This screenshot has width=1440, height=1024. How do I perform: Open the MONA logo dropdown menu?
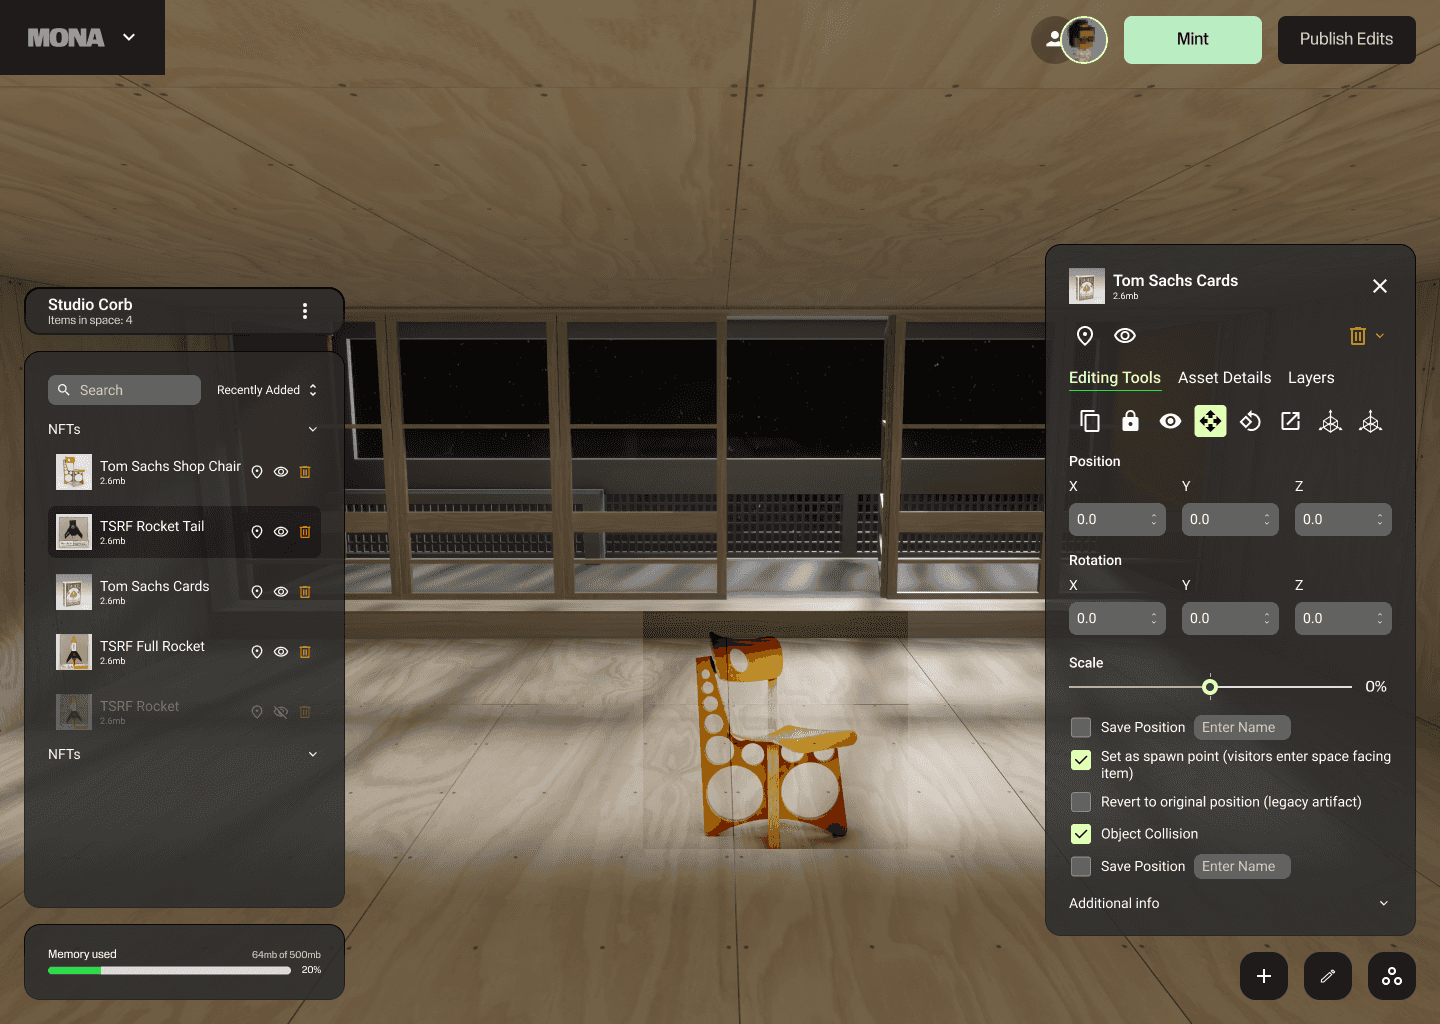(129, 37)
